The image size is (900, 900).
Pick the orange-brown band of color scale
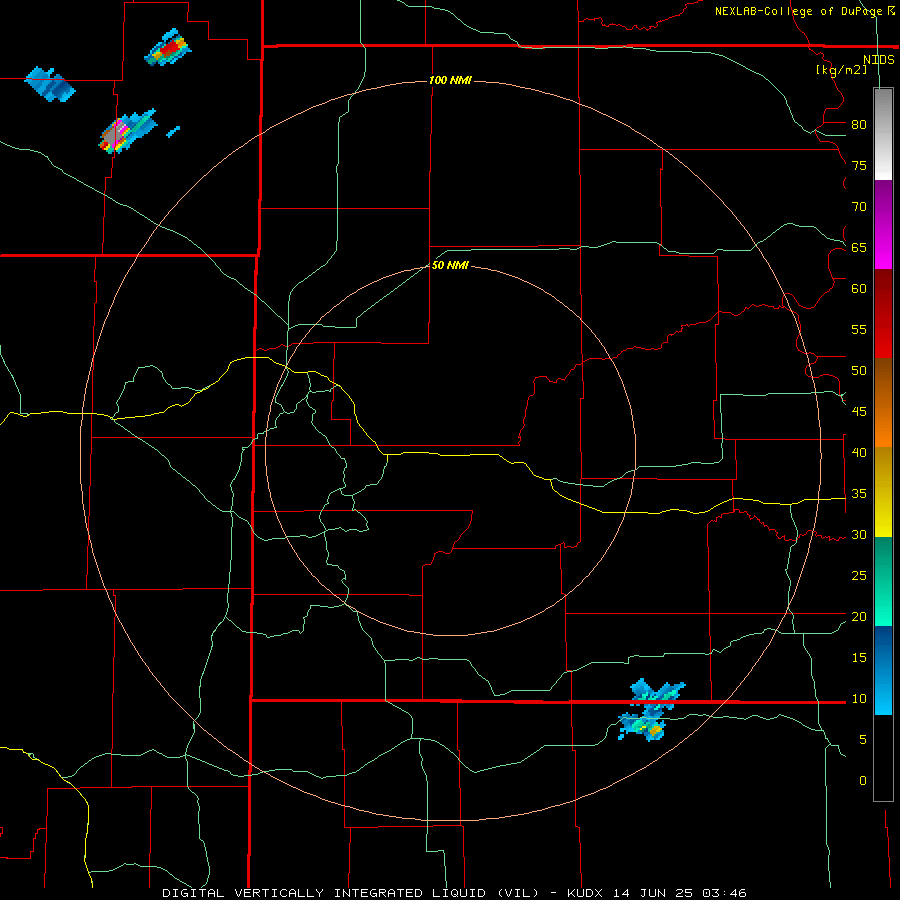click(883, 402)
